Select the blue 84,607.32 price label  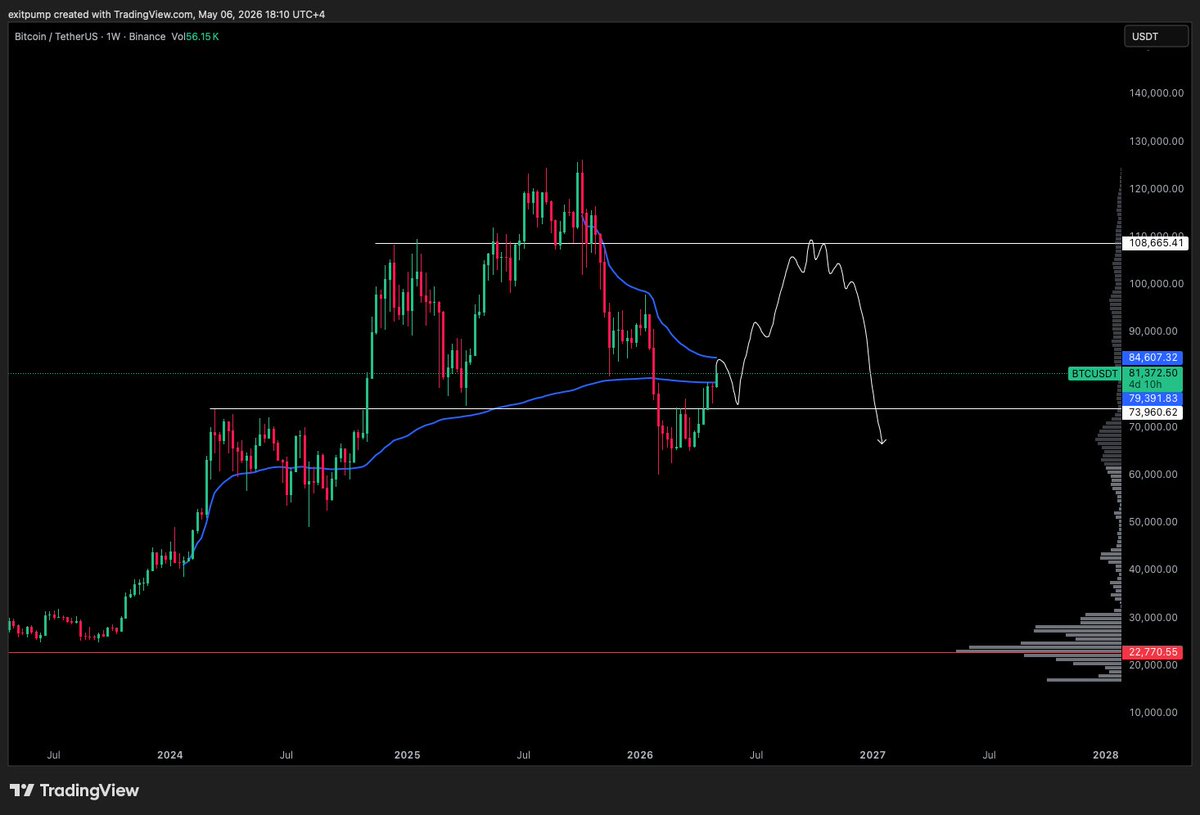[1154, 357]
